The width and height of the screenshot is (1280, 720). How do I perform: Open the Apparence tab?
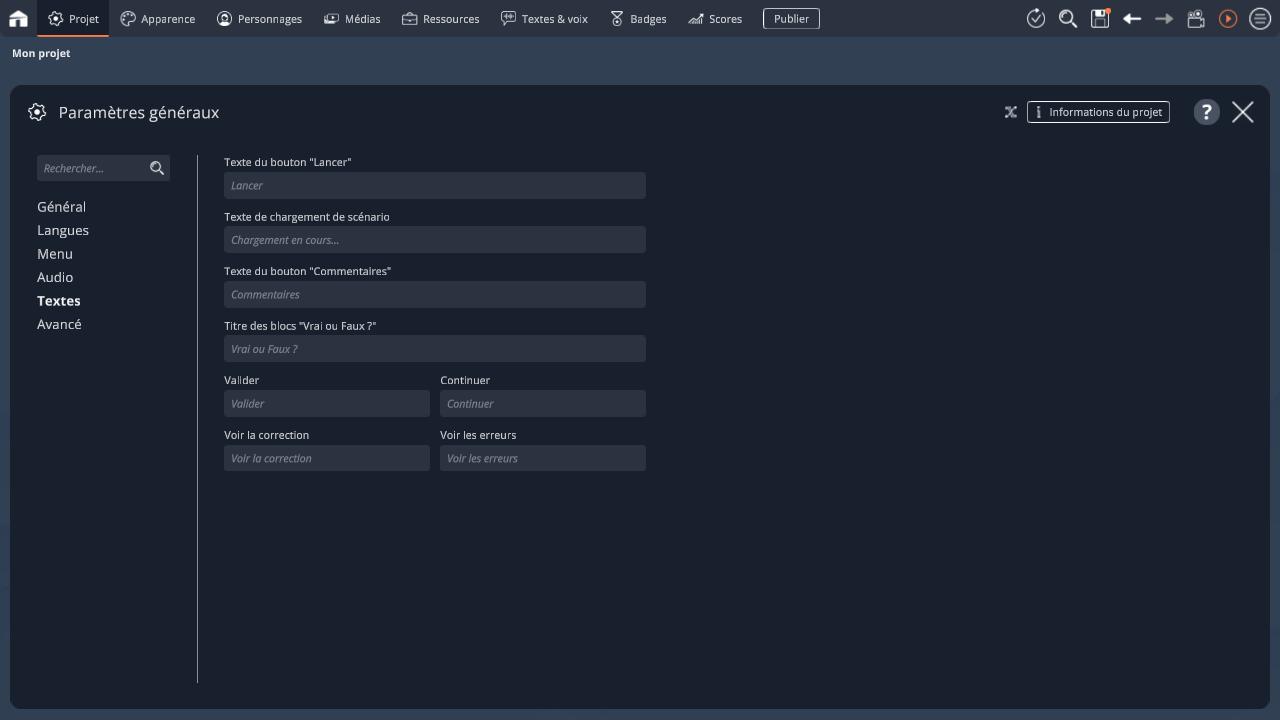(x=157, y=18)
